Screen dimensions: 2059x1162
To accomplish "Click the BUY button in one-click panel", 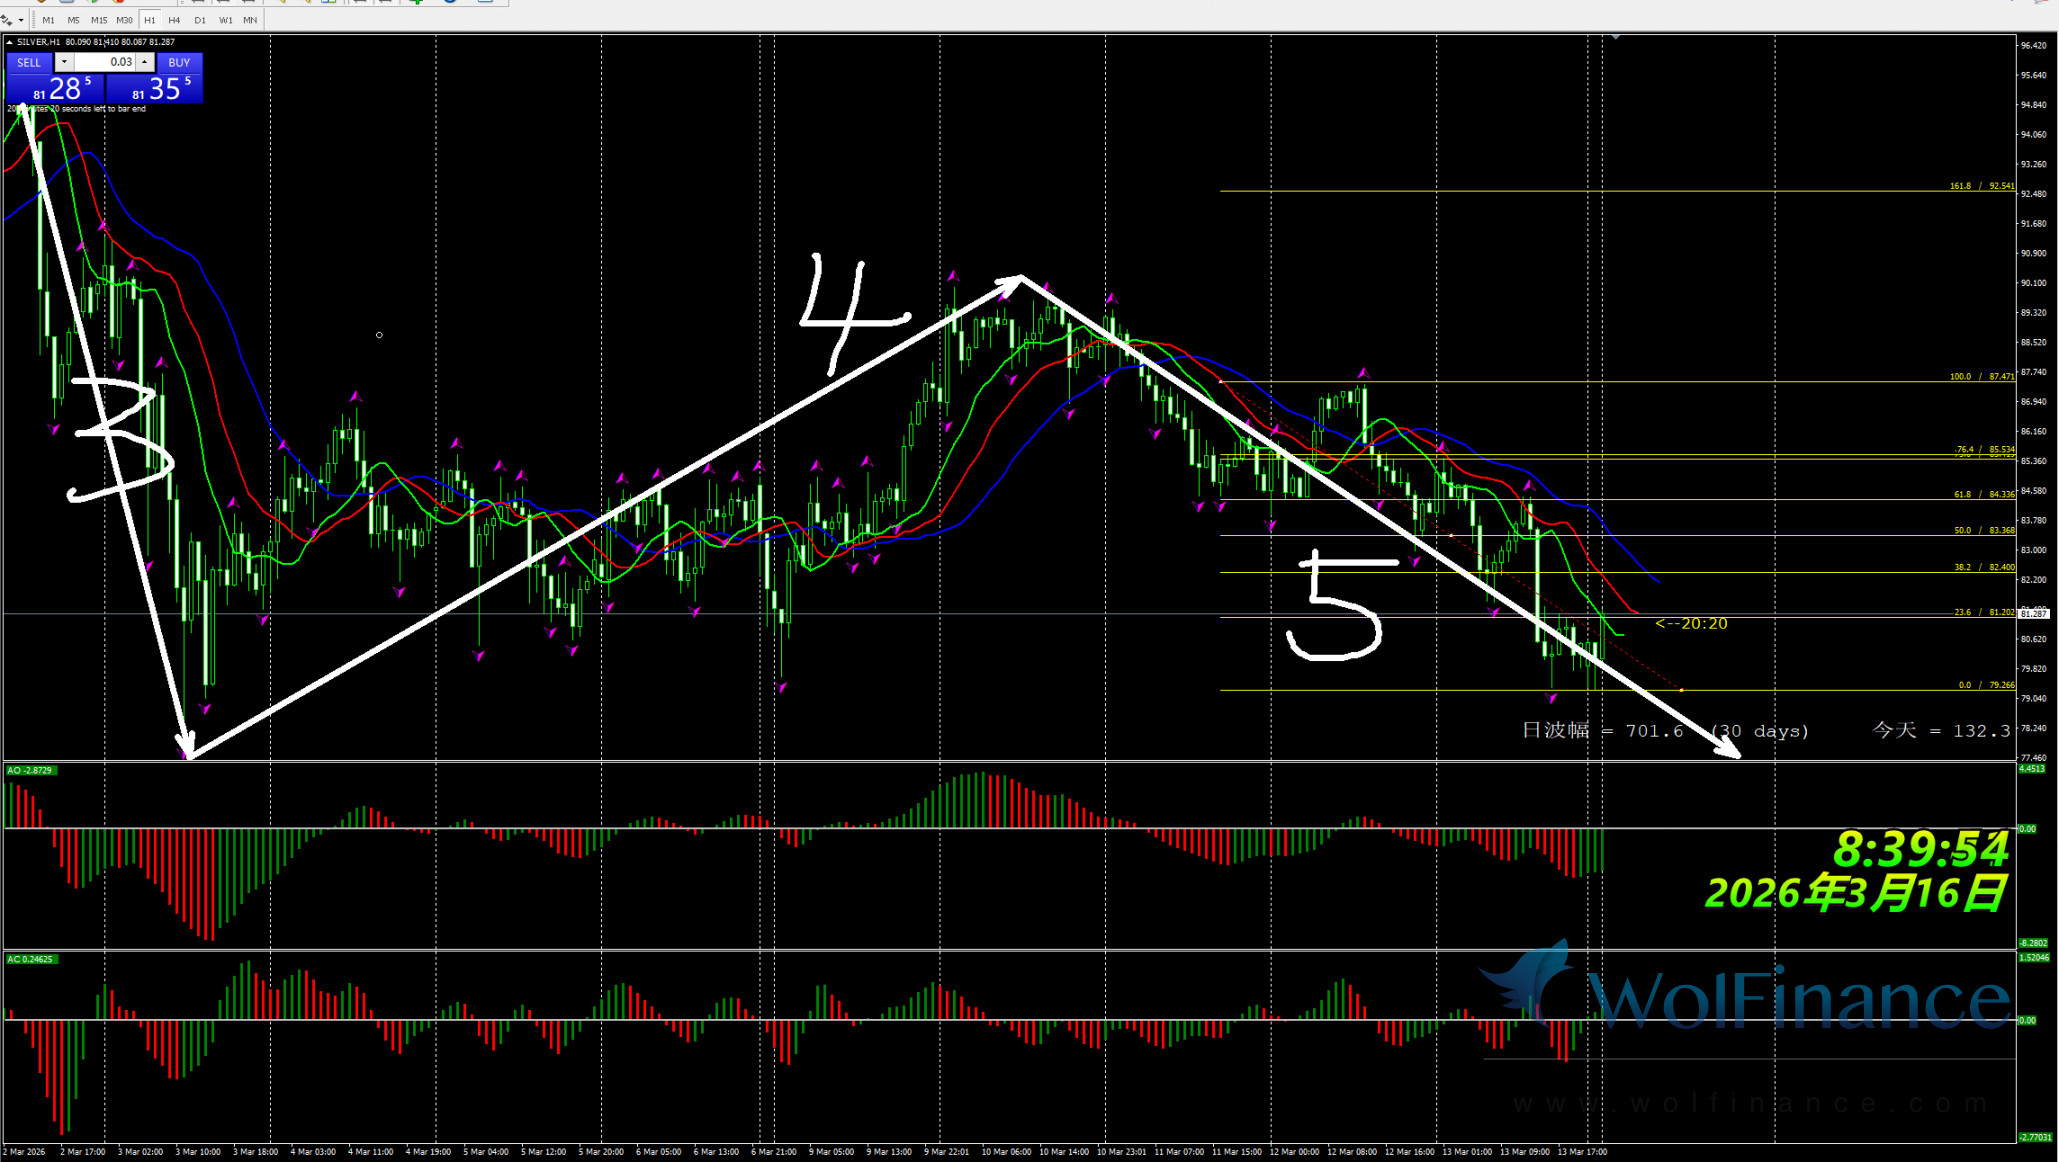I will tap(179, 62).
